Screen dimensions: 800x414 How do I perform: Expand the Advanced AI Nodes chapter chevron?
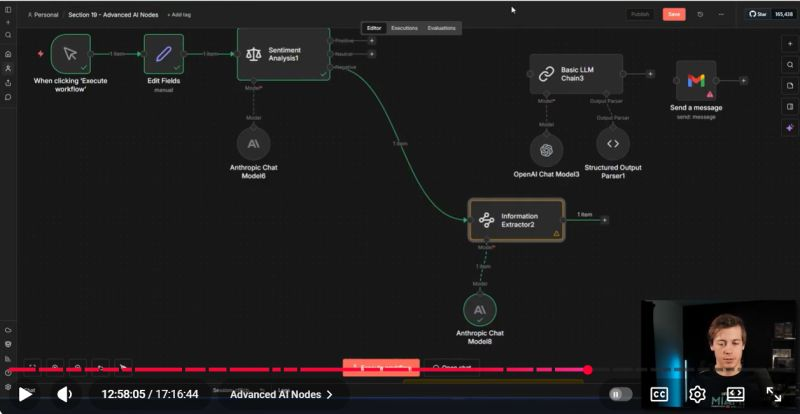click(x=330, y=395)
